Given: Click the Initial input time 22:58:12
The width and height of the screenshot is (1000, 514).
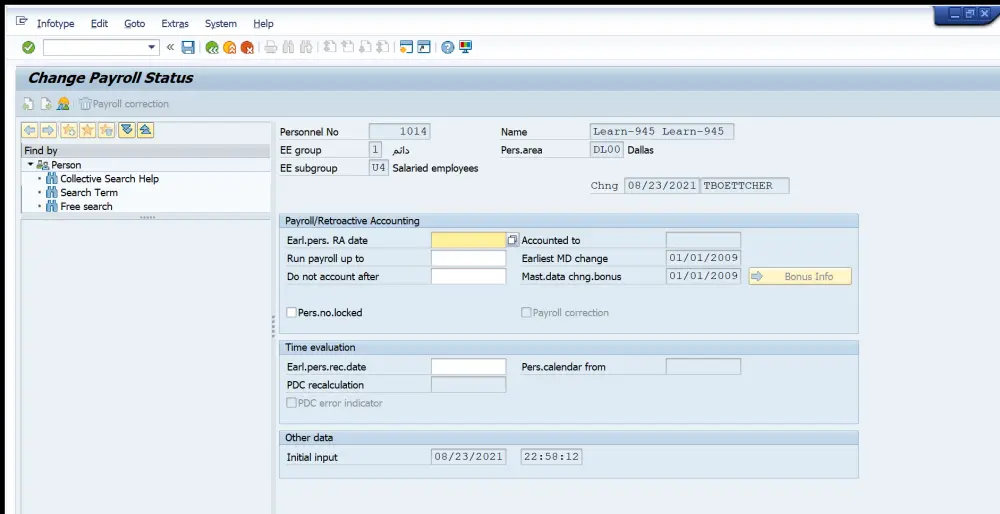Looking at the screenshot, I should click(x=551, y=457).
